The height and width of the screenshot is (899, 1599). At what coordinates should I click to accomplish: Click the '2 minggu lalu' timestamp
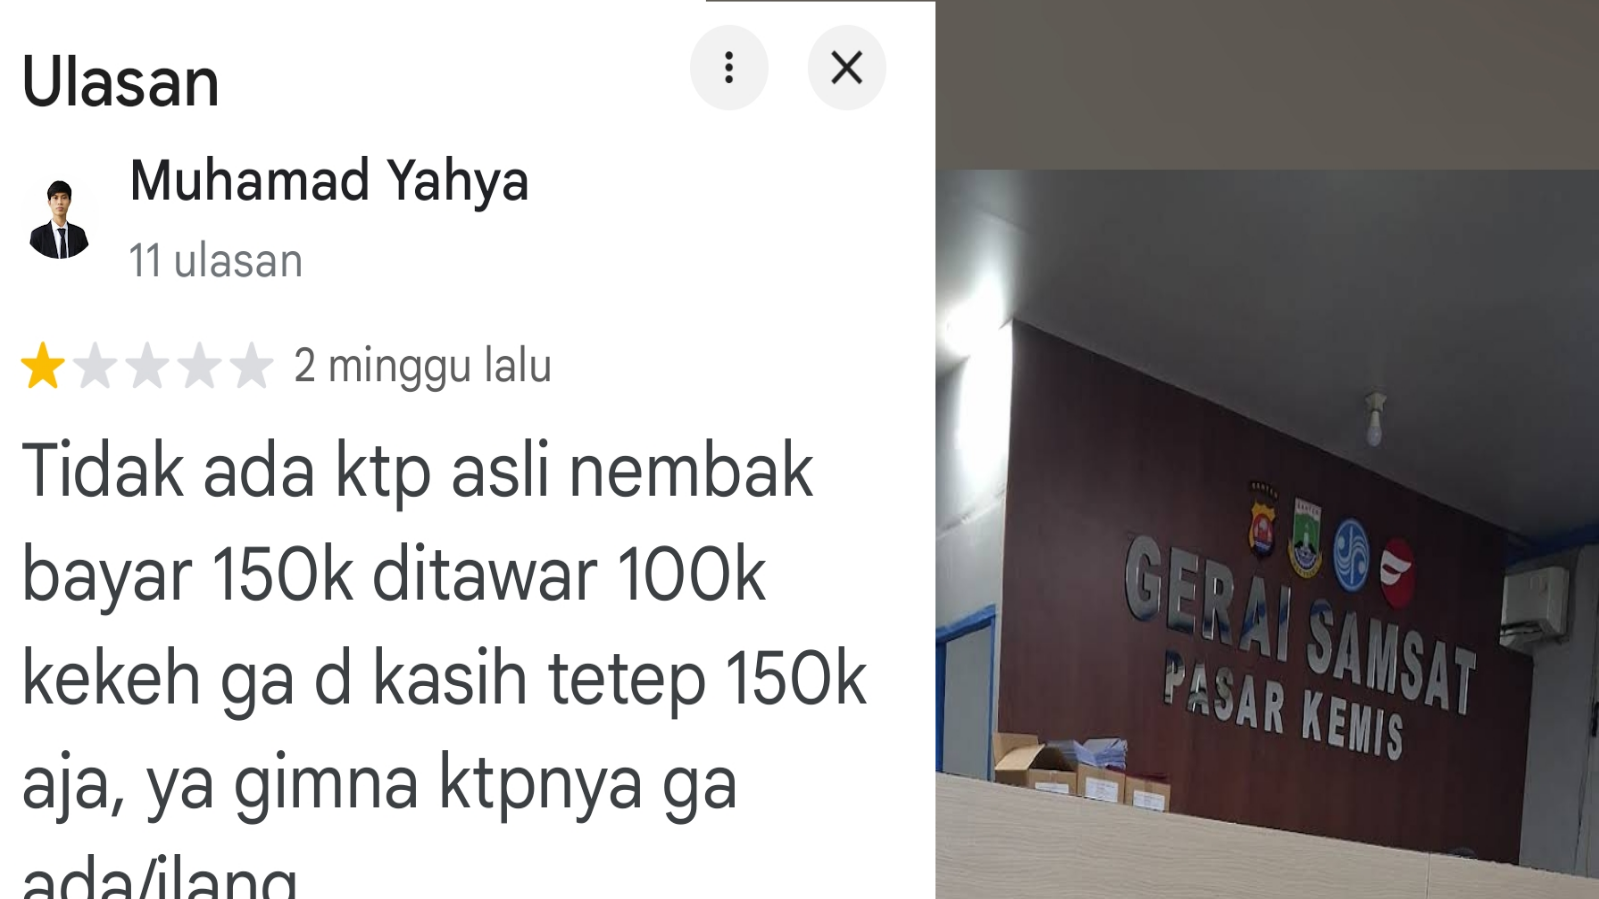click(x=422, y=366)
